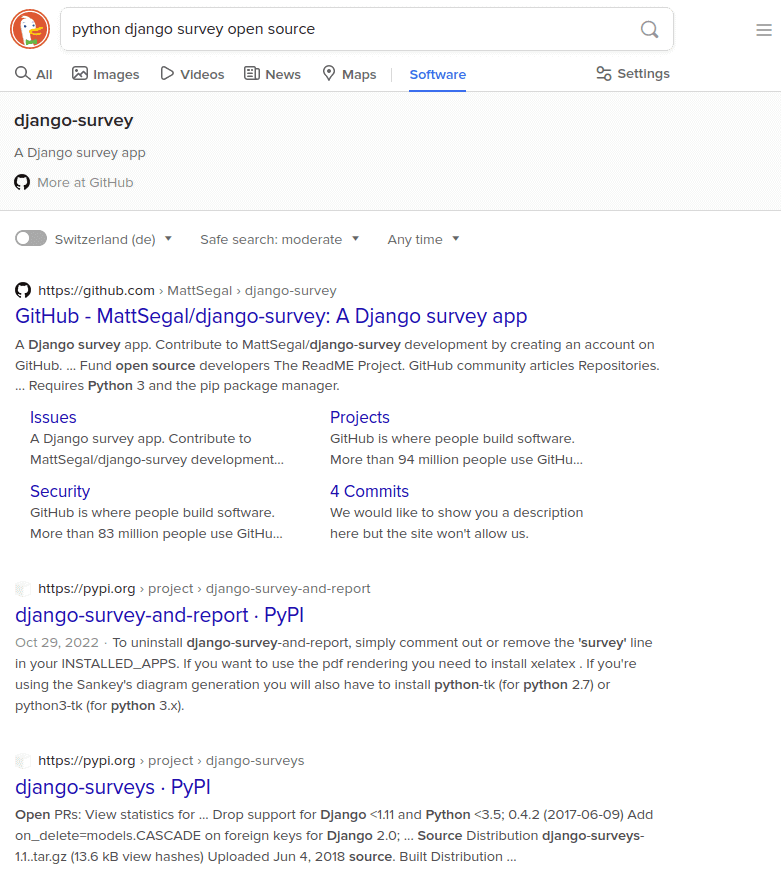Click the favicon of django-surveys PyPI result

coord(23,761)
